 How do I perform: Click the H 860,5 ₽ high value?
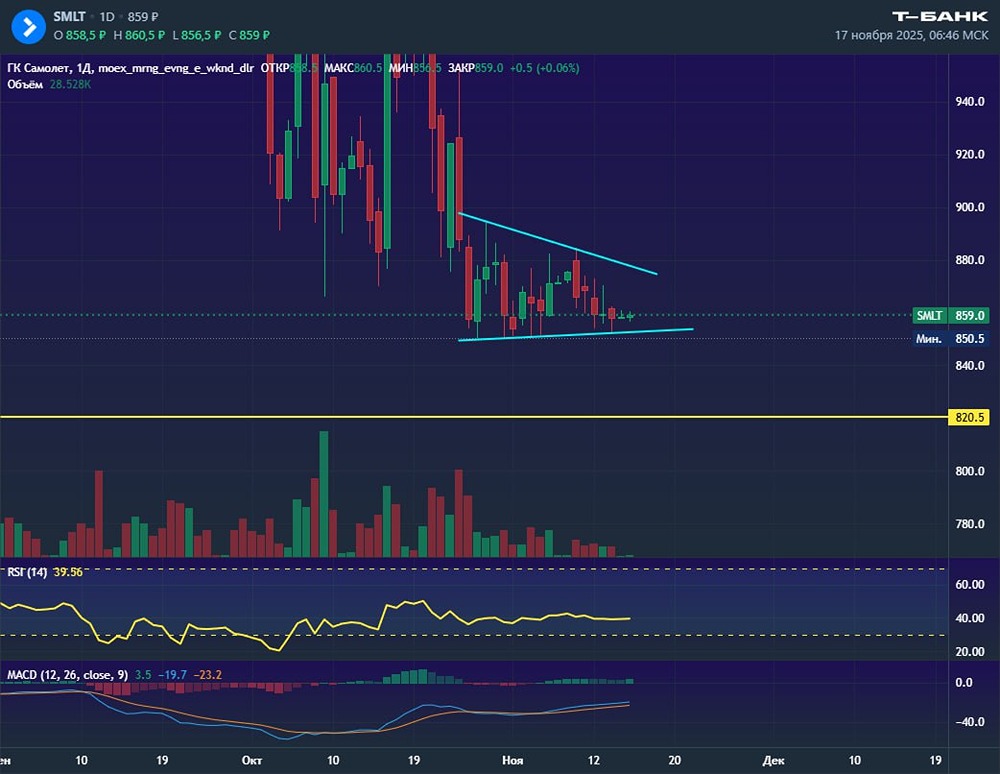(139, 35)
